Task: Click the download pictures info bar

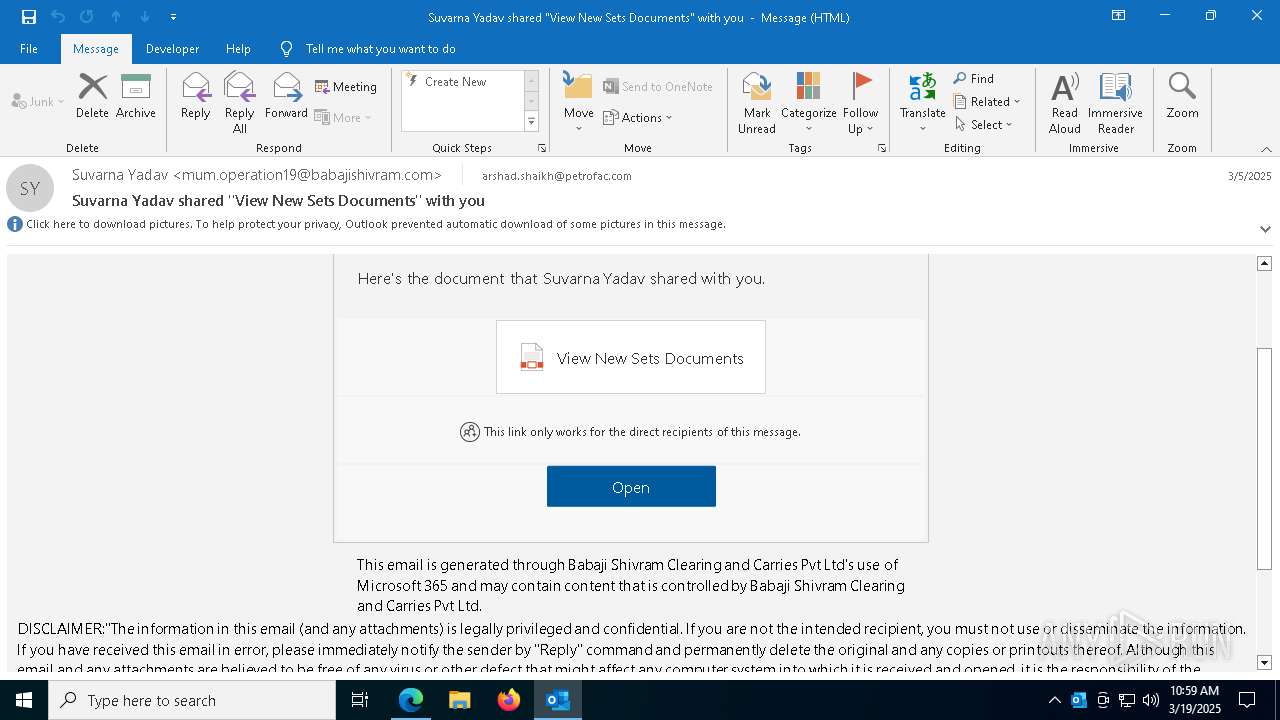Action: point(375,224)
